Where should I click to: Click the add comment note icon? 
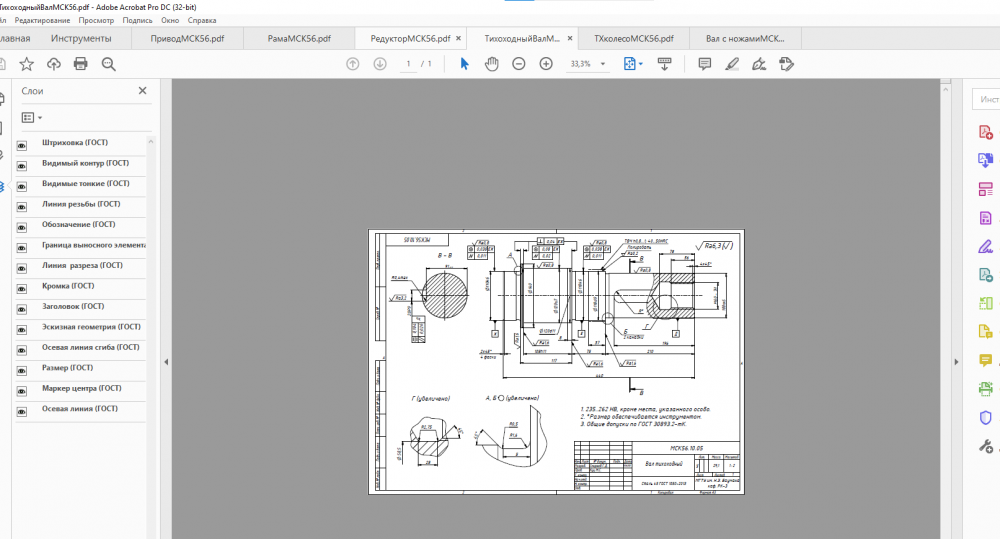click(x=704, y=64)
